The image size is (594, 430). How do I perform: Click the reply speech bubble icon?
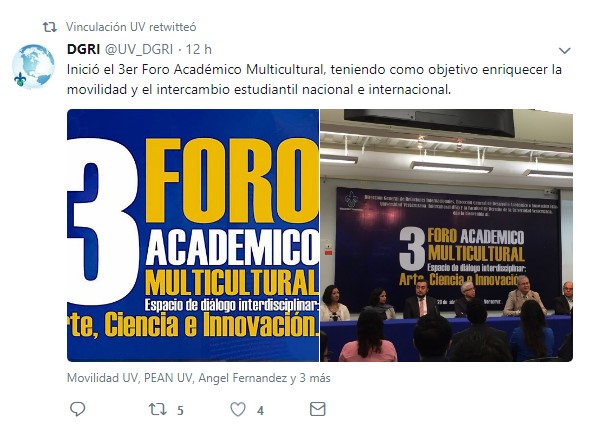[78, 409]
